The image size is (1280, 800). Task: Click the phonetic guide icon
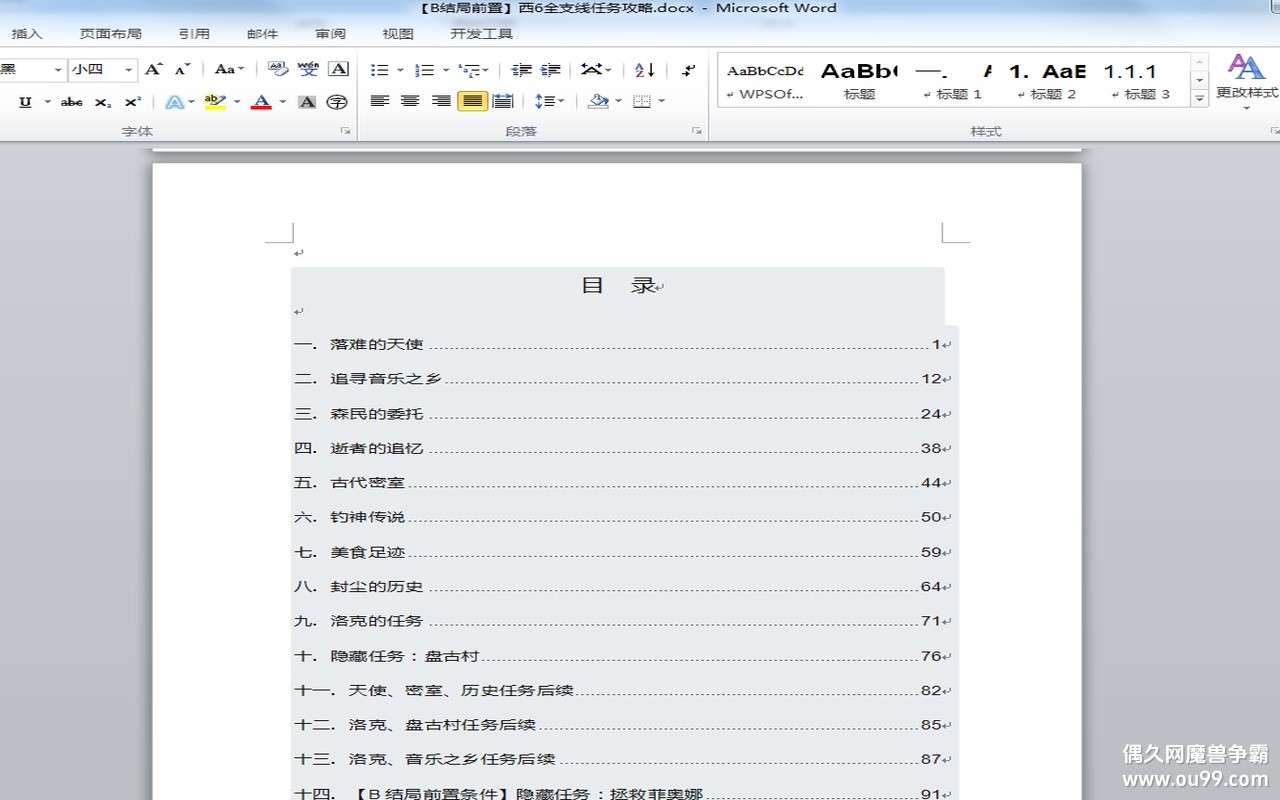(308, 69)
